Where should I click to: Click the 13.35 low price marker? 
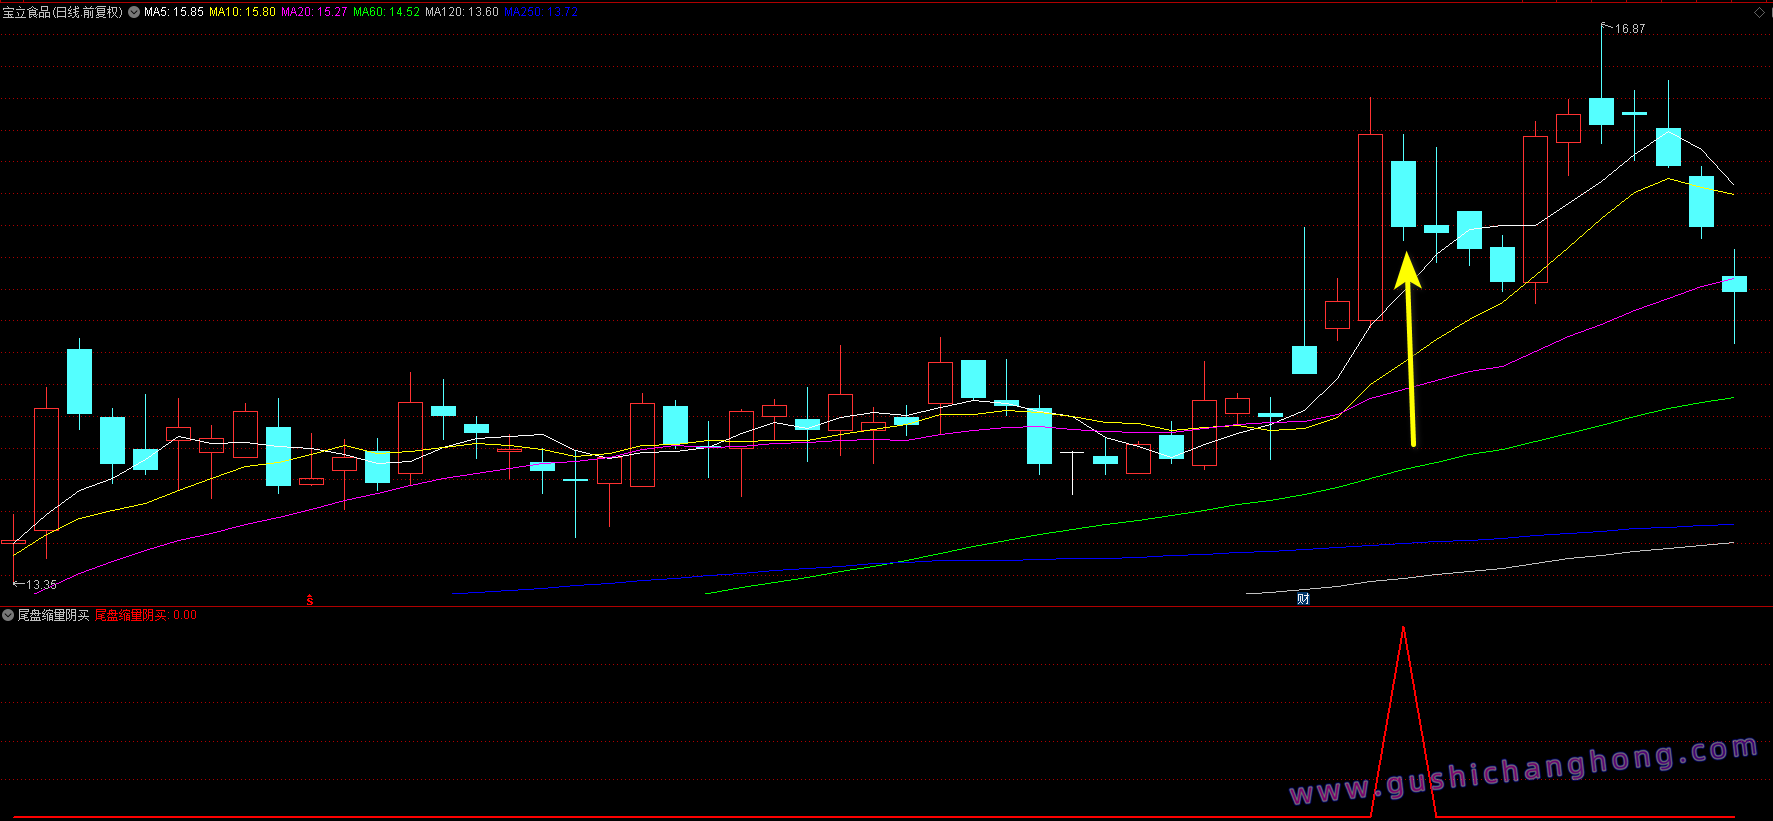40,584
